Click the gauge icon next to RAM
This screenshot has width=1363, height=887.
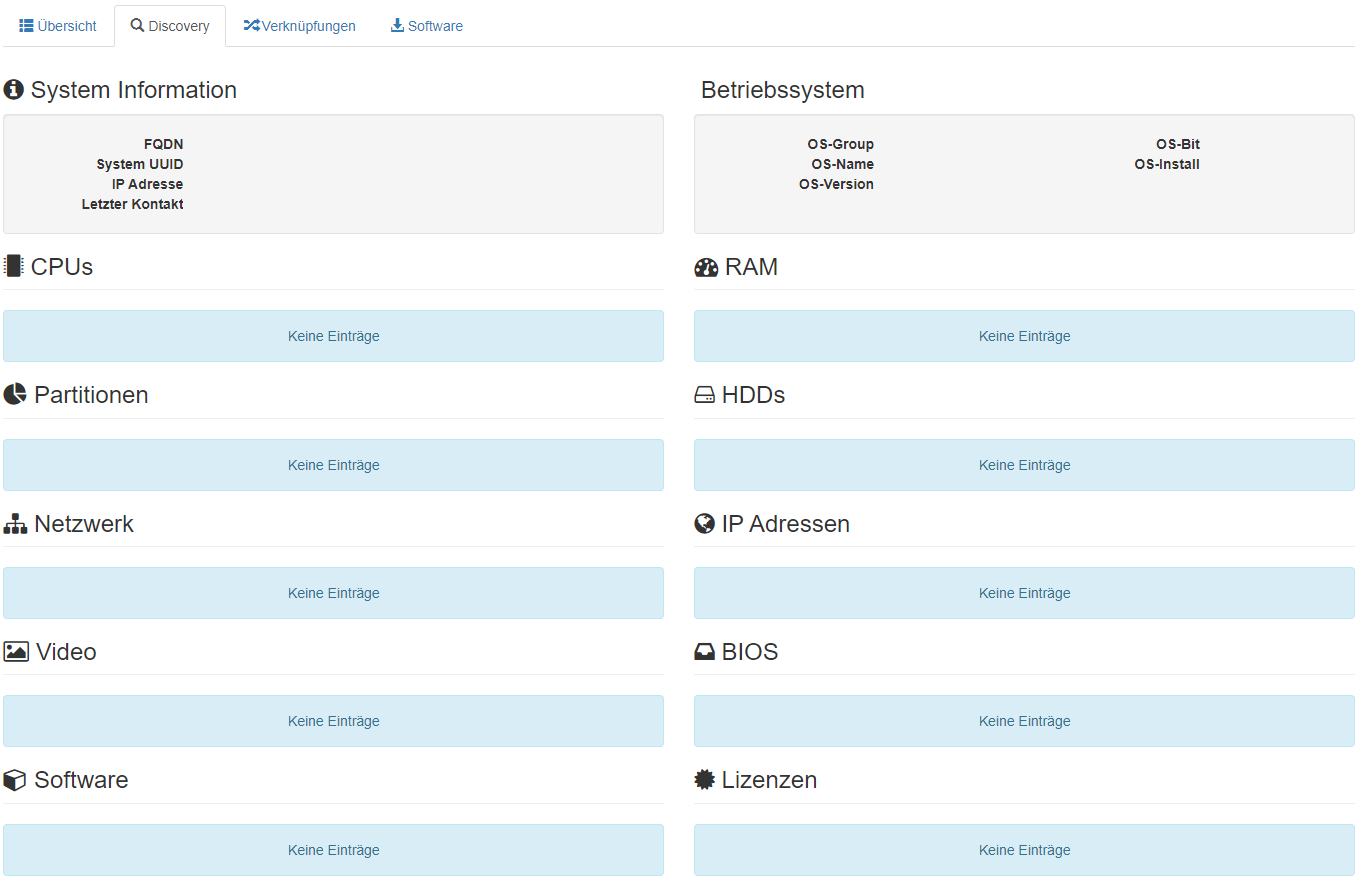coord(704,266)
